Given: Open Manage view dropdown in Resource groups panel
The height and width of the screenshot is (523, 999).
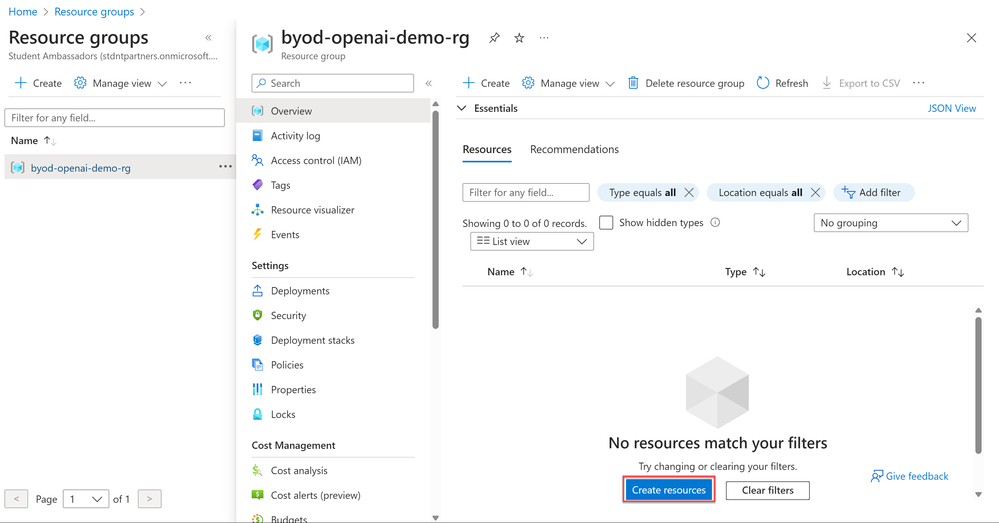Looking at the screenshot, I should (x=120, y=83).
